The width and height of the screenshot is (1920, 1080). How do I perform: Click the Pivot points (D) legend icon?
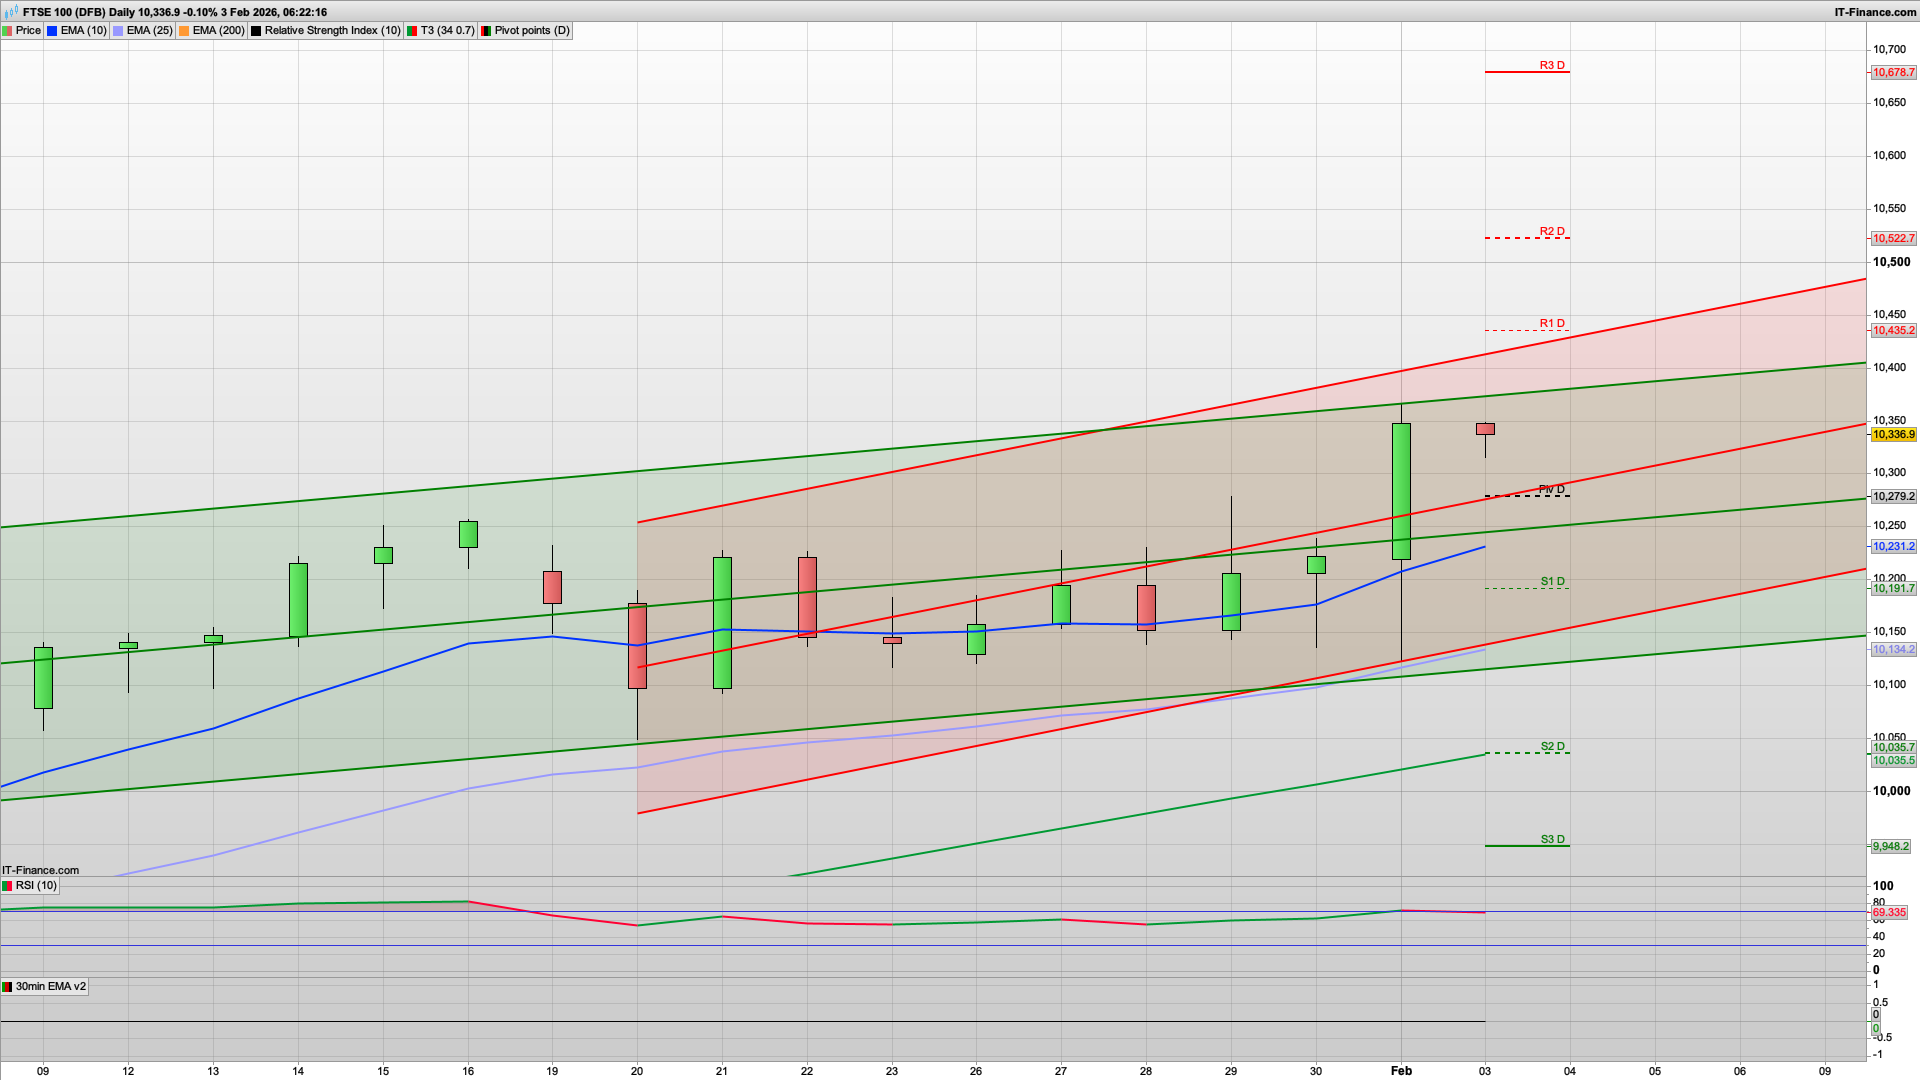[x=486, y=31]
